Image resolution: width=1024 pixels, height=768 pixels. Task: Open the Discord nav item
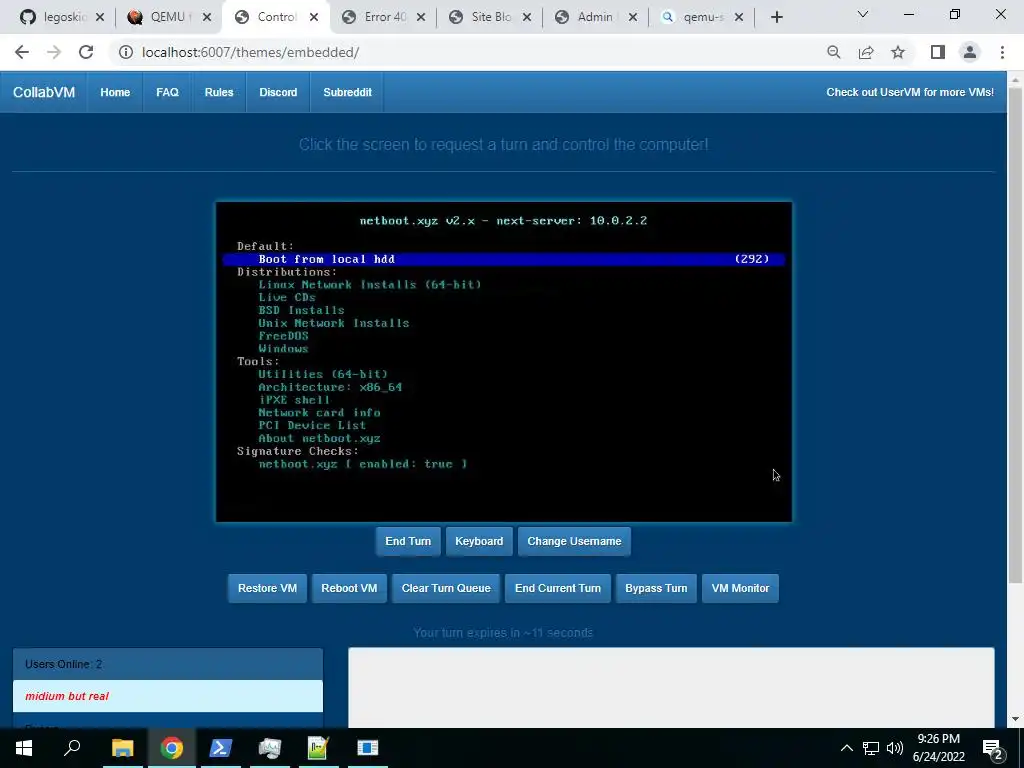click(278, 92)
